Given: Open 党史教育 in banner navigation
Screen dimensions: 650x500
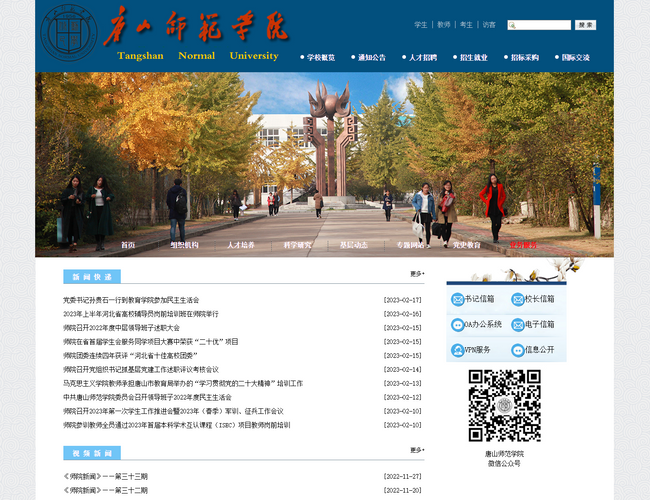Looking at the screenshot, I should coord(466,245).
